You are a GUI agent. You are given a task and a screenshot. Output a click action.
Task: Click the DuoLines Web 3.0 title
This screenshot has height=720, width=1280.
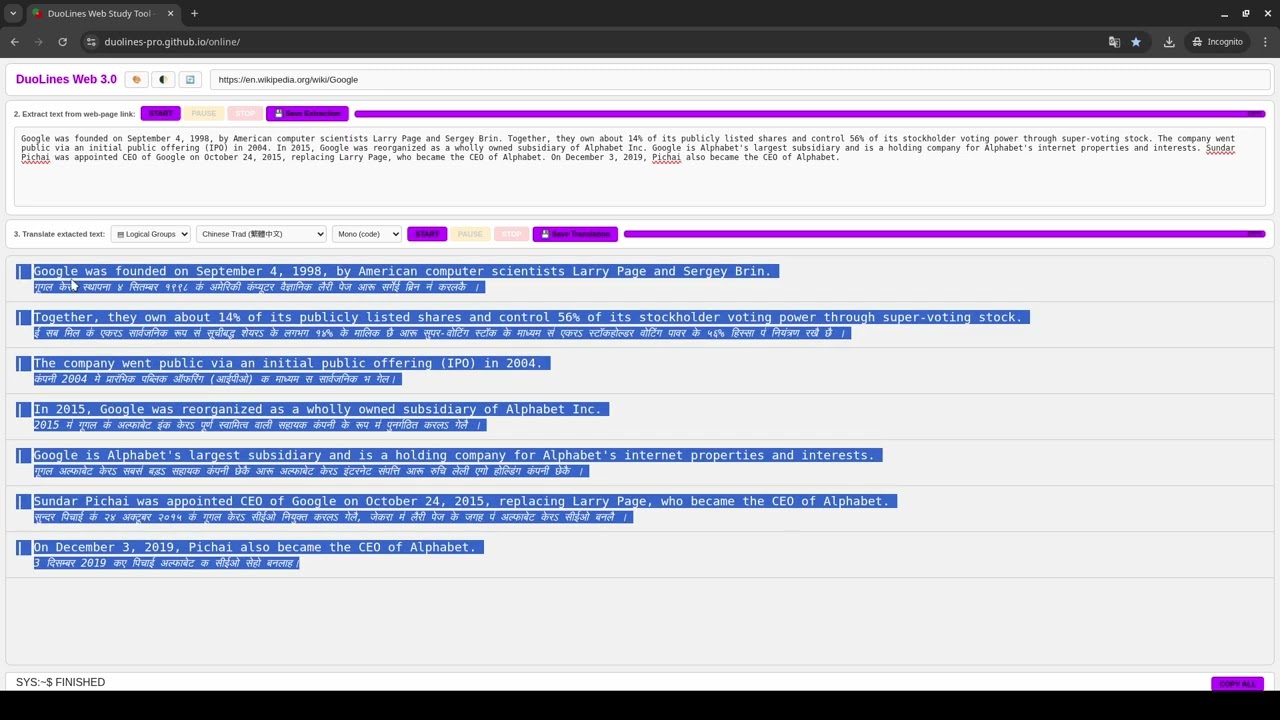point(66,80)
